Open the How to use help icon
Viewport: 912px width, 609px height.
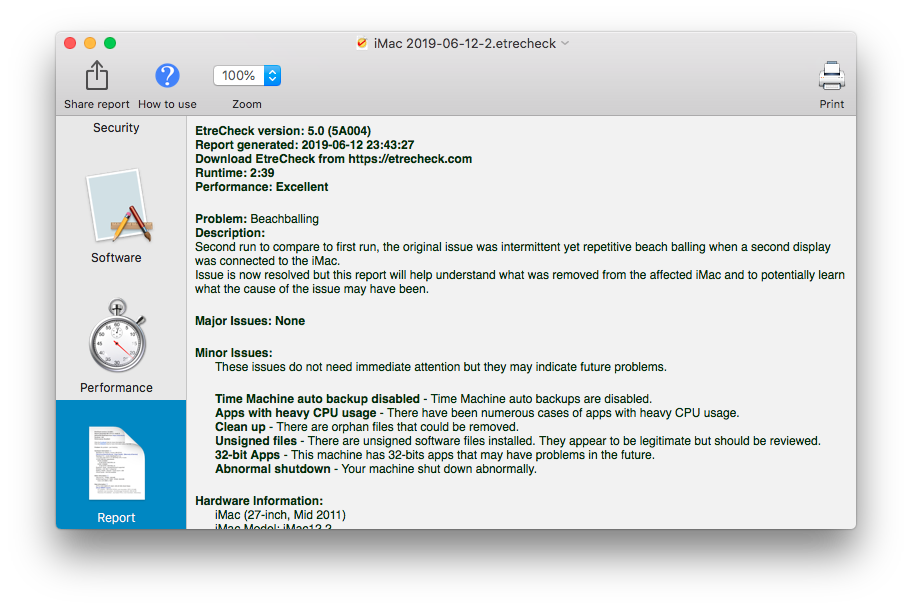(x=167, y=76)
